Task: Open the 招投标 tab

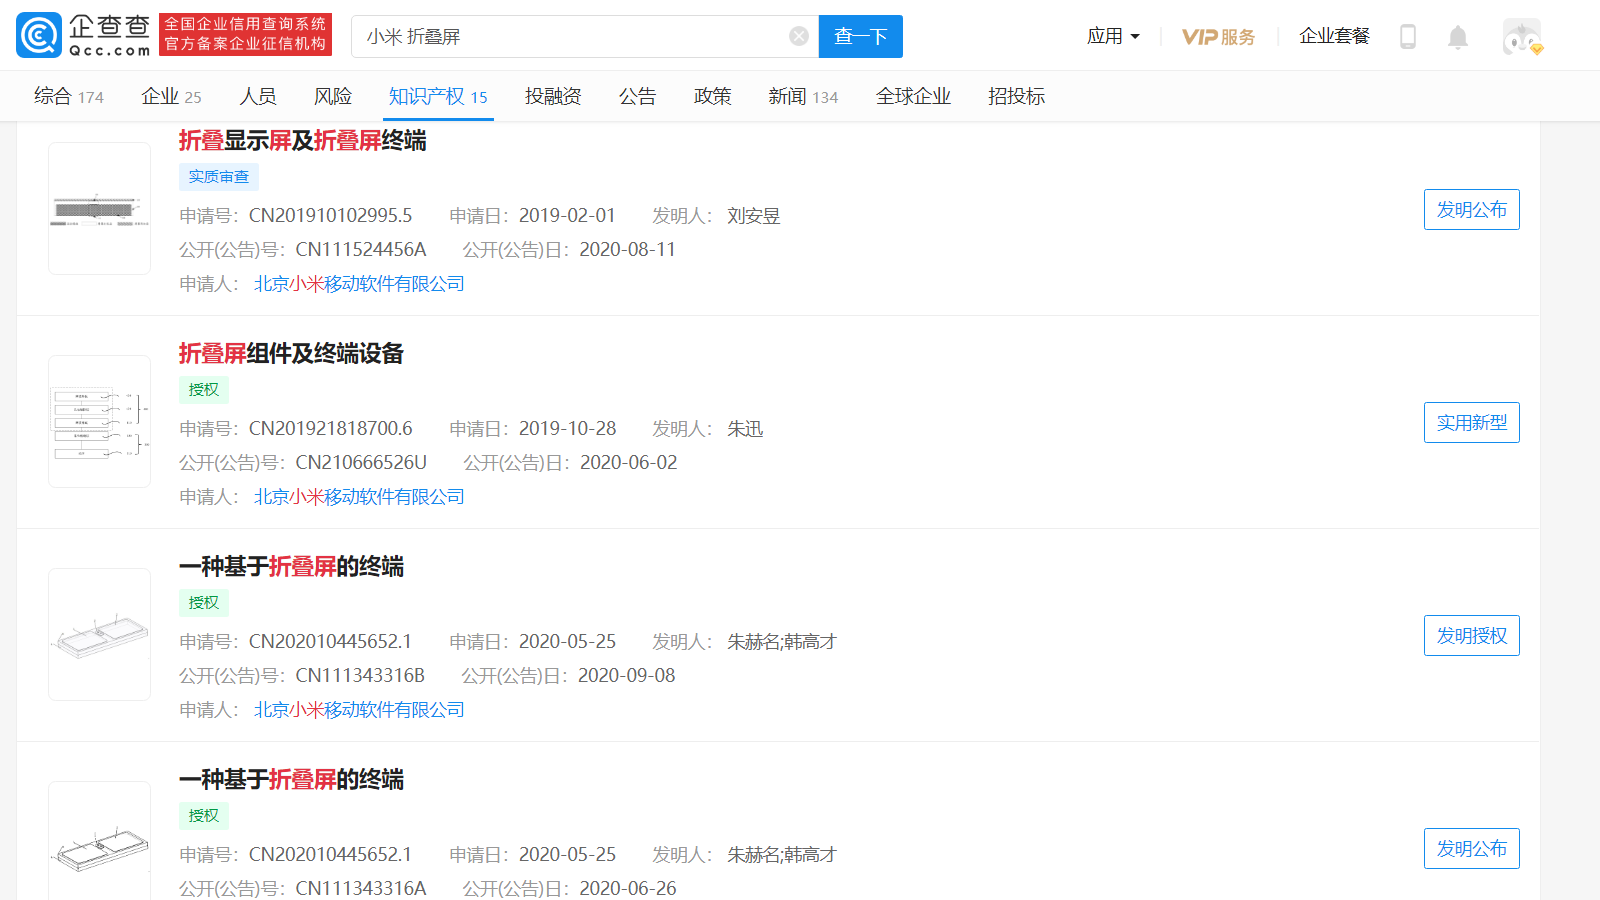Action: coord(1016,96)
